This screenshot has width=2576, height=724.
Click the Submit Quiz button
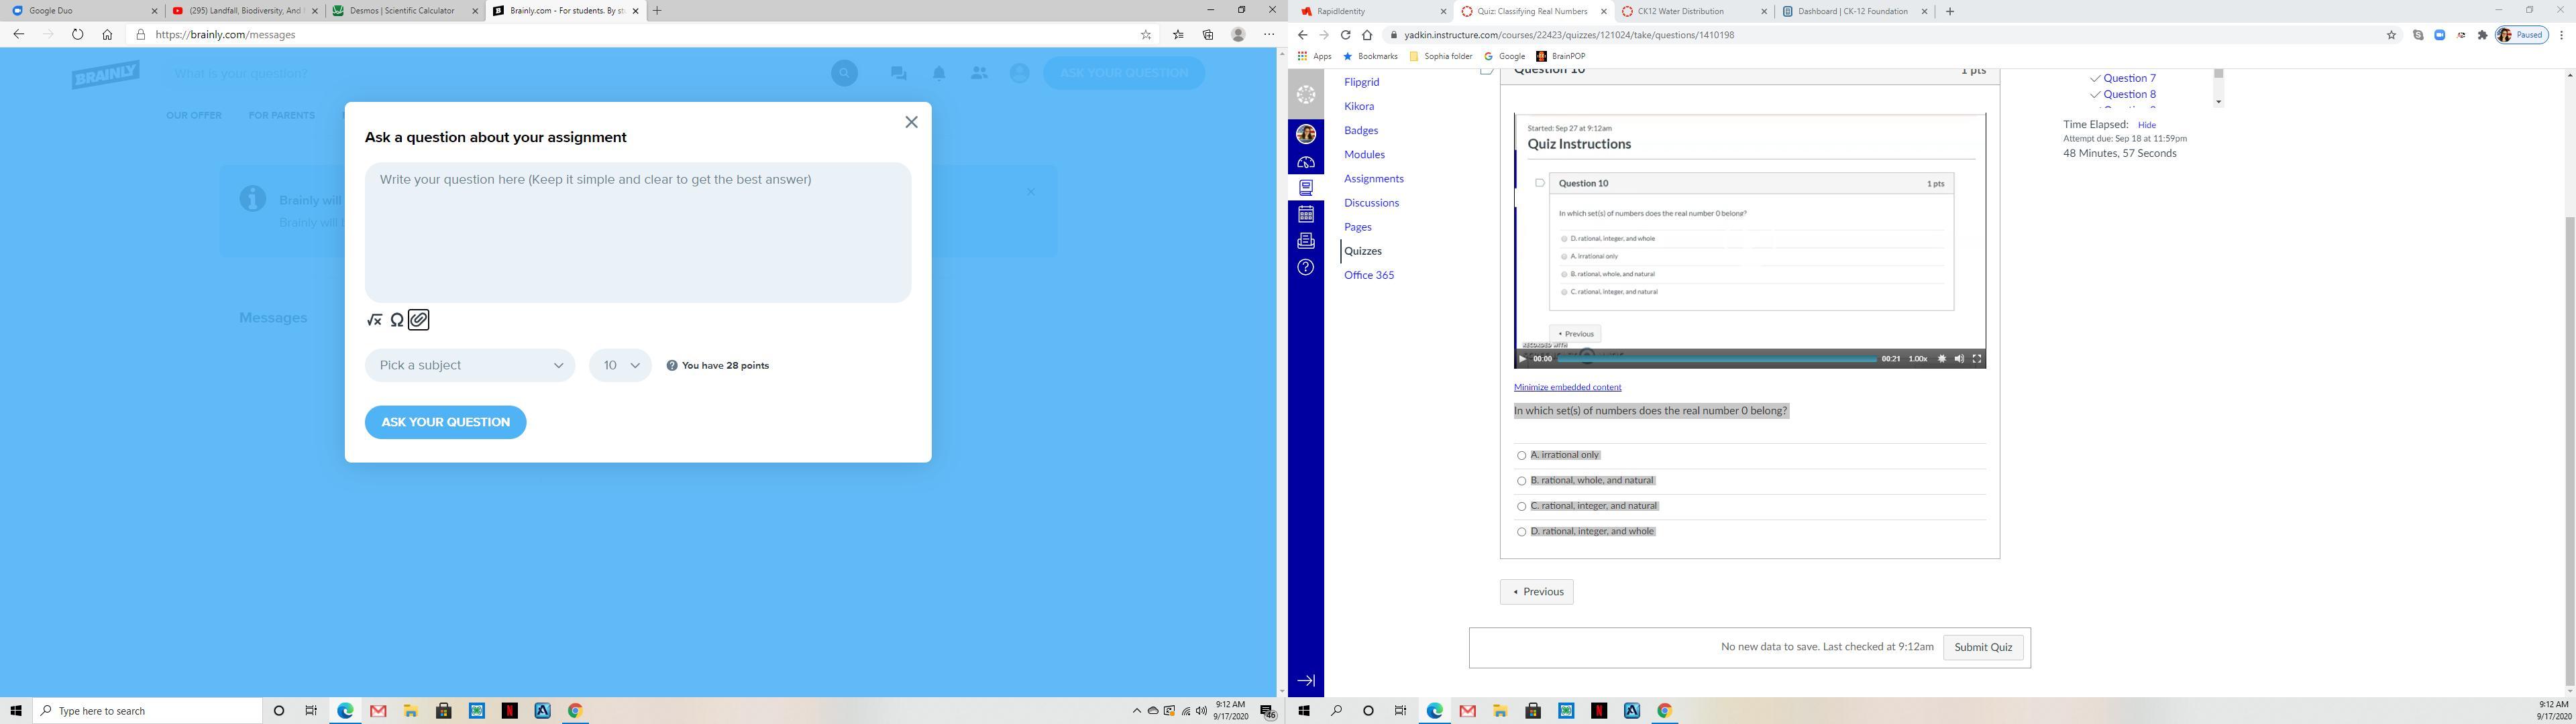pyautogui.click(x=1982, y=647)
